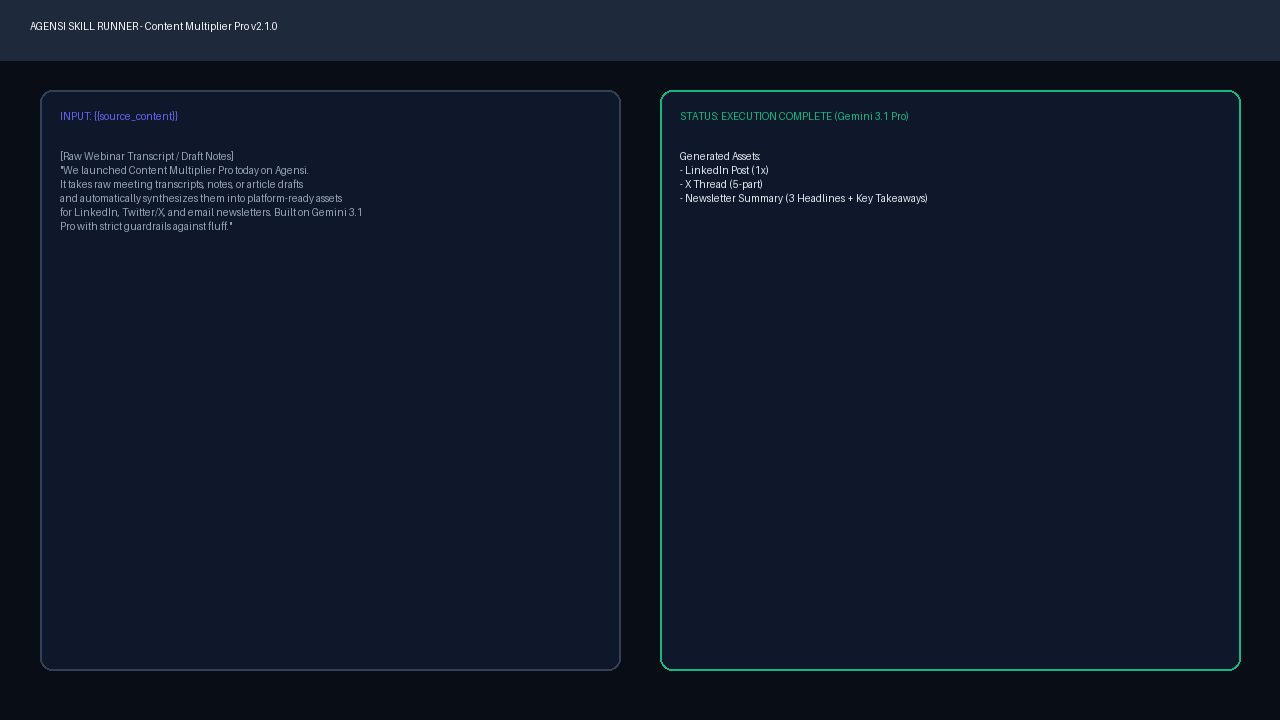Click the line starting "We launched Content Multiplier Pro"
The width and height of the screenshot is (1280, 720).
point(185,170)
